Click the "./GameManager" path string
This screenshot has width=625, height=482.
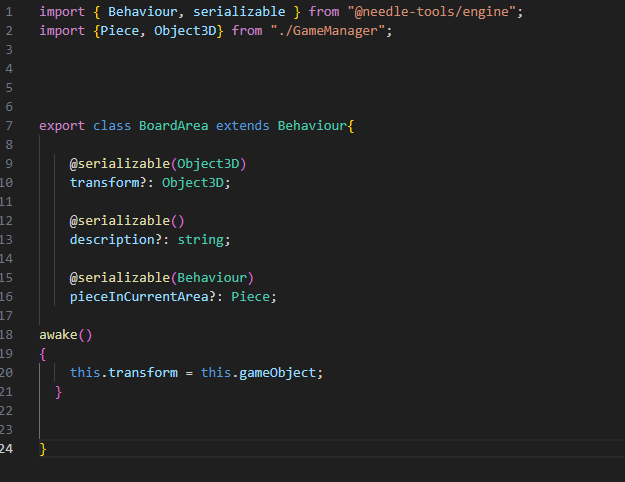[x=328, y=31]
